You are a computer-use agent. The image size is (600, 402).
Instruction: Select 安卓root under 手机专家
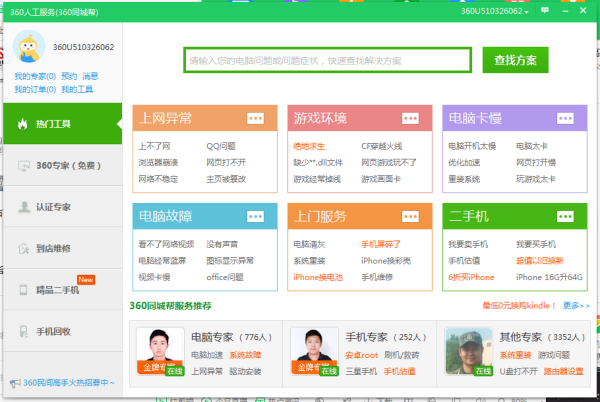(361, 355)
